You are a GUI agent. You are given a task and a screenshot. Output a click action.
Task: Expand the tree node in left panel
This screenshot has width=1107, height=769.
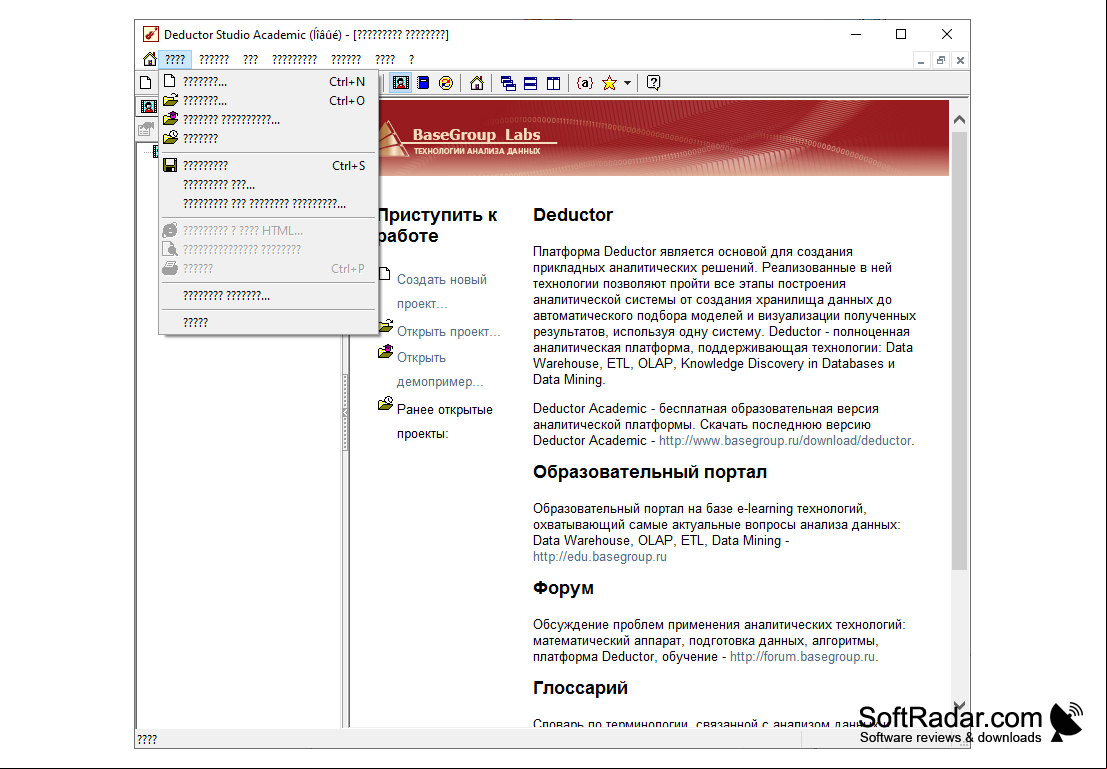pyautogui.click(x=155, y=151)
